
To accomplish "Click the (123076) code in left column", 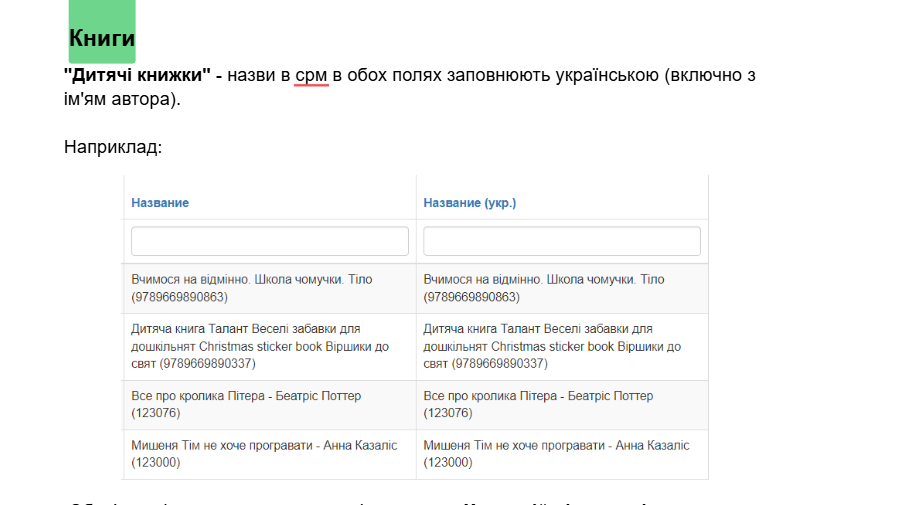I will [156, 413].
